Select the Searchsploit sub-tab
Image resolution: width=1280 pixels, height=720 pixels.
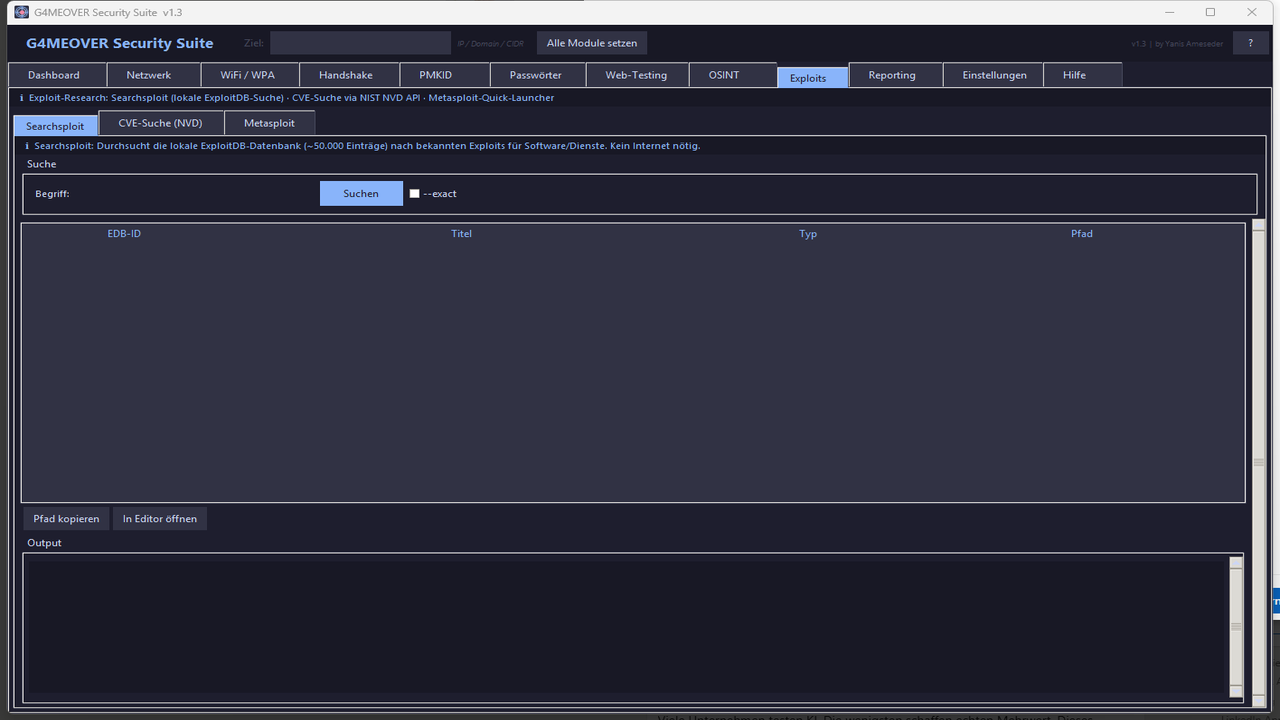click(55, 126)
